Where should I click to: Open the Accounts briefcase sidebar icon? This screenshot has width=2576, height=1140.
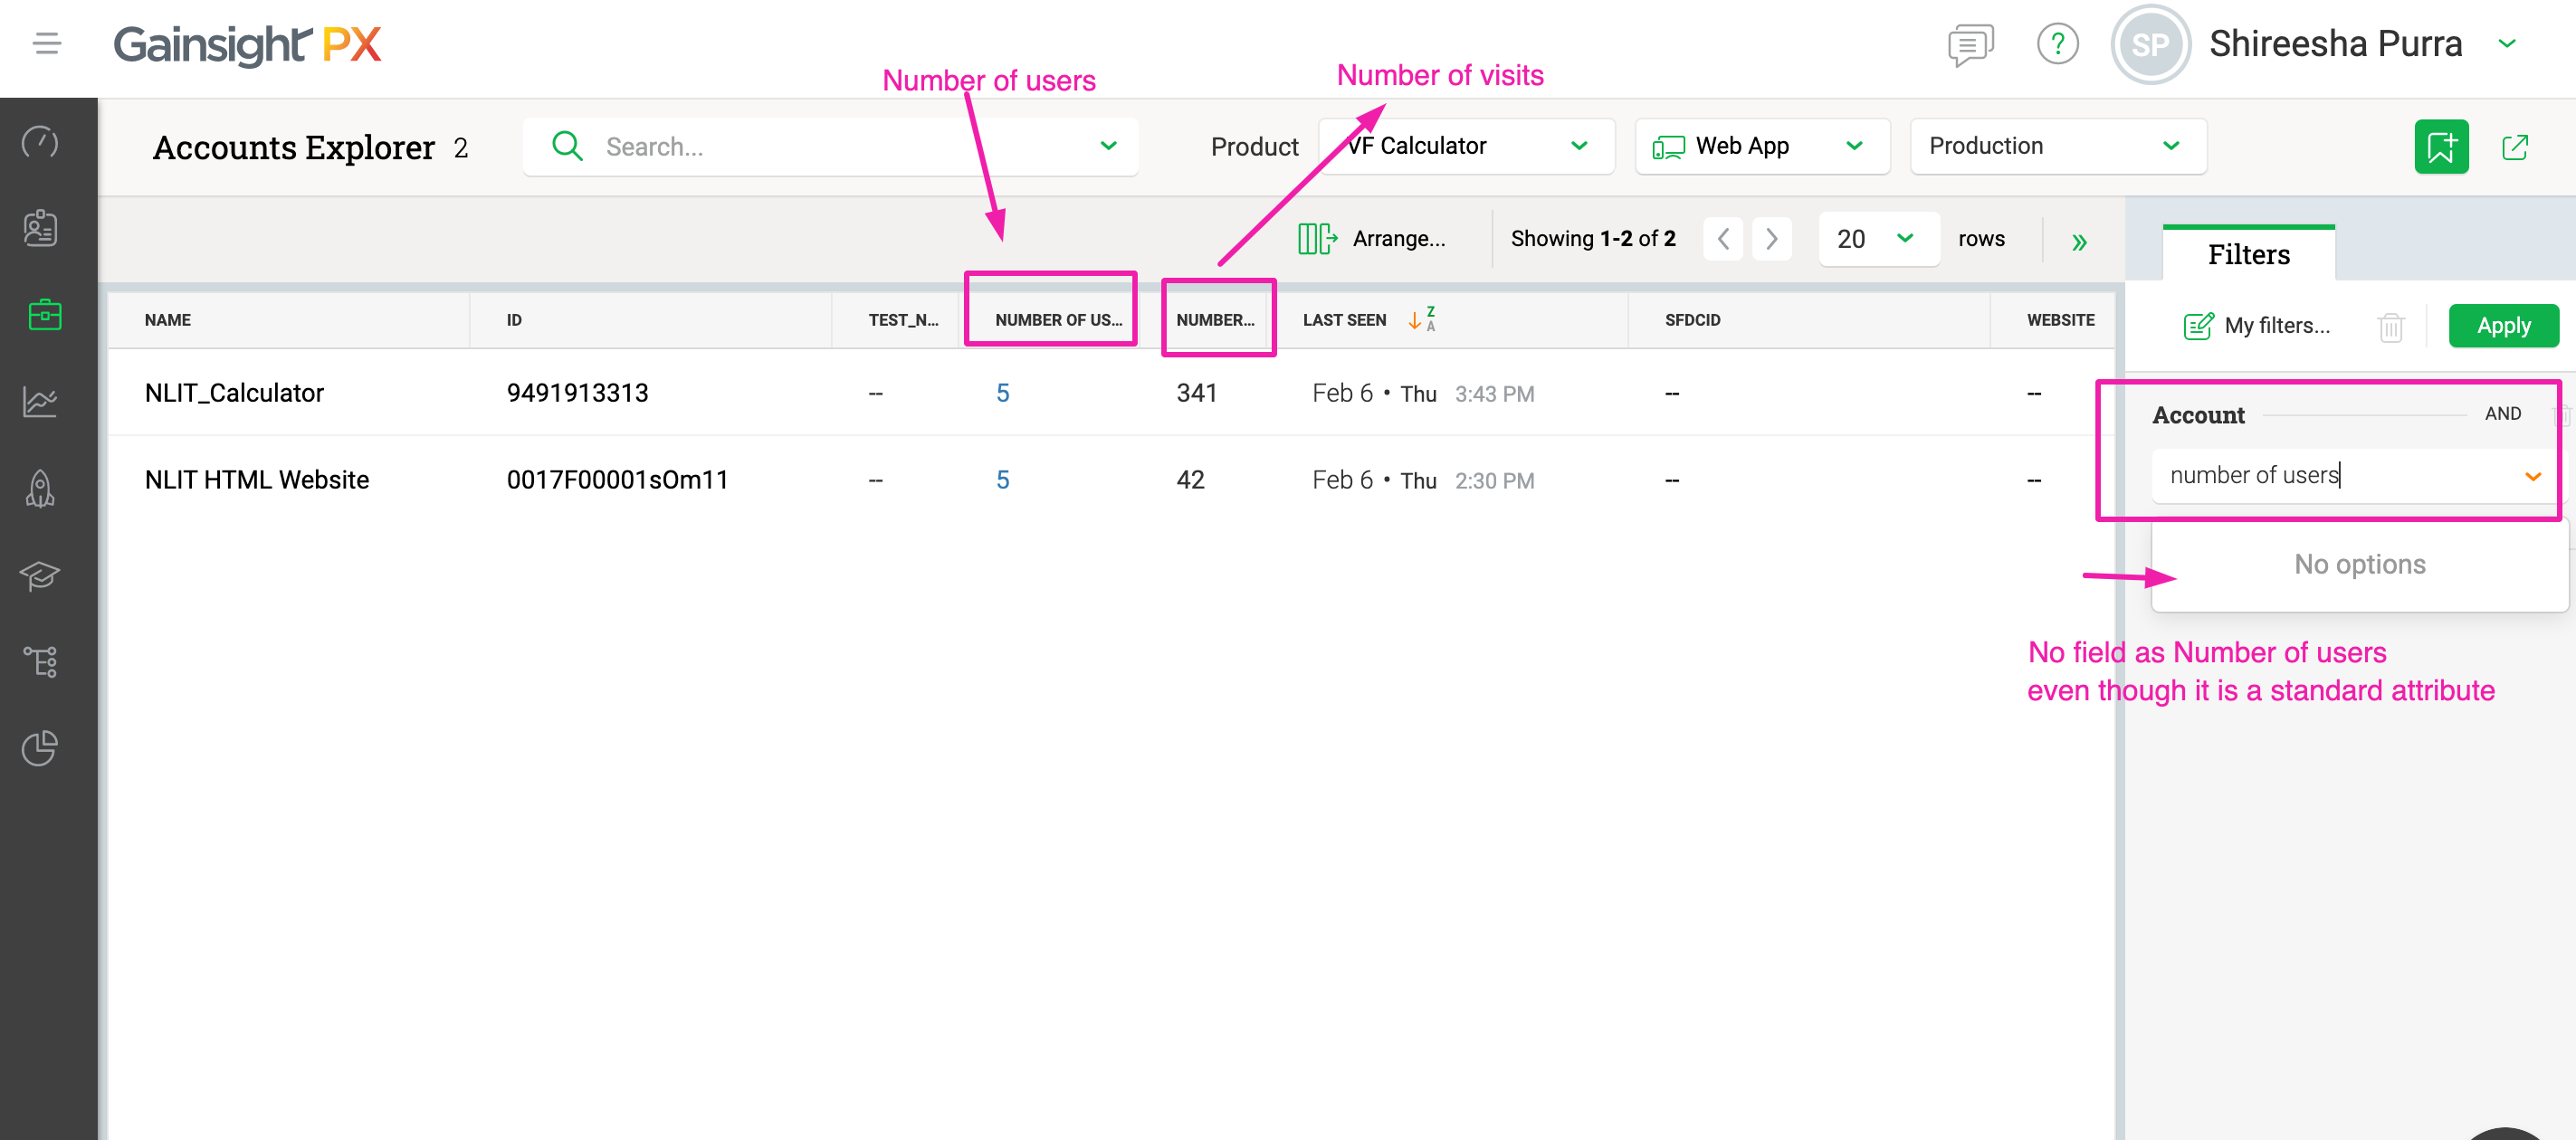click(x=44, y=315)
